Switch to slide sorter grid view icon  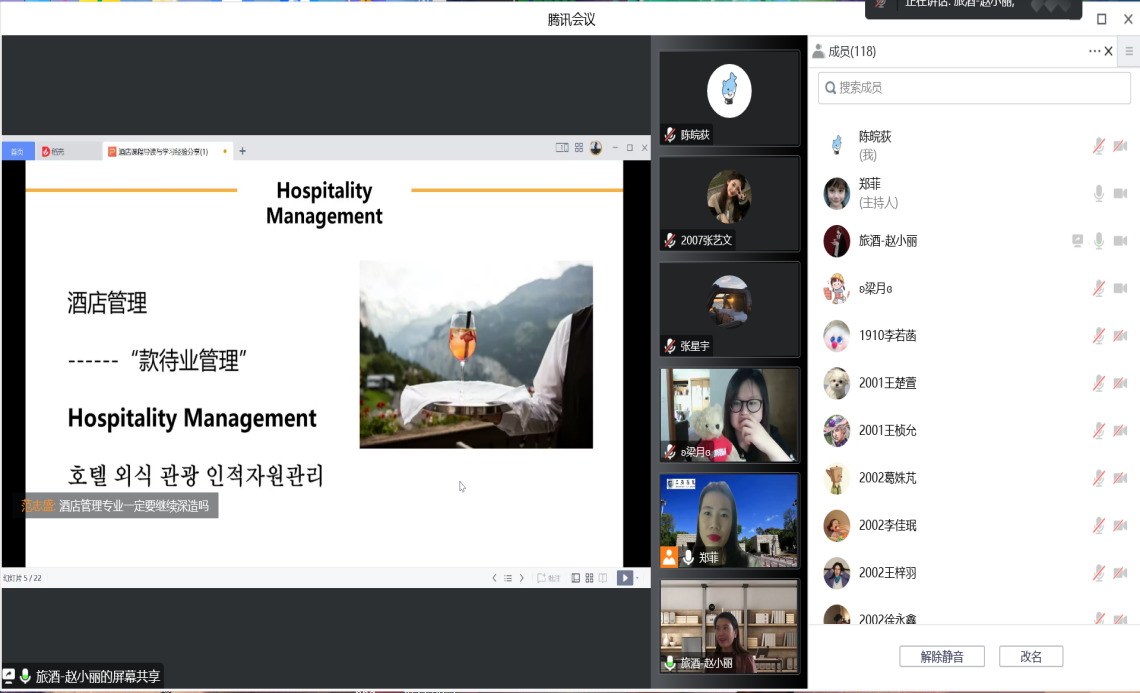590,578
